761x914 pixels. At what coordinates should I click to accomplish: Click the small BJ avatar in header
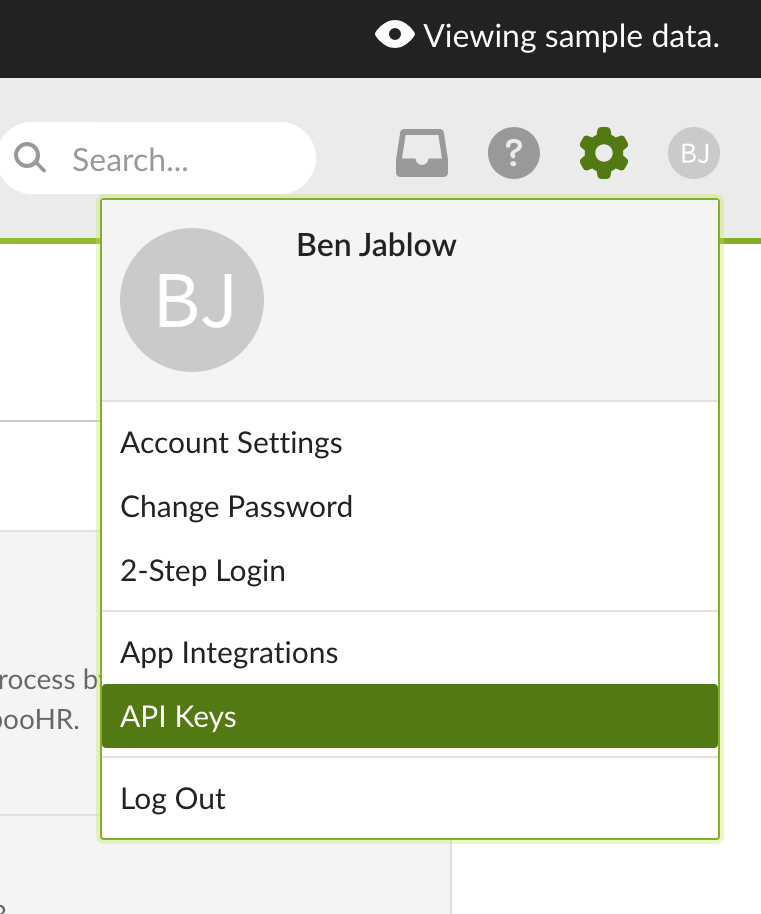coord(694,154)
